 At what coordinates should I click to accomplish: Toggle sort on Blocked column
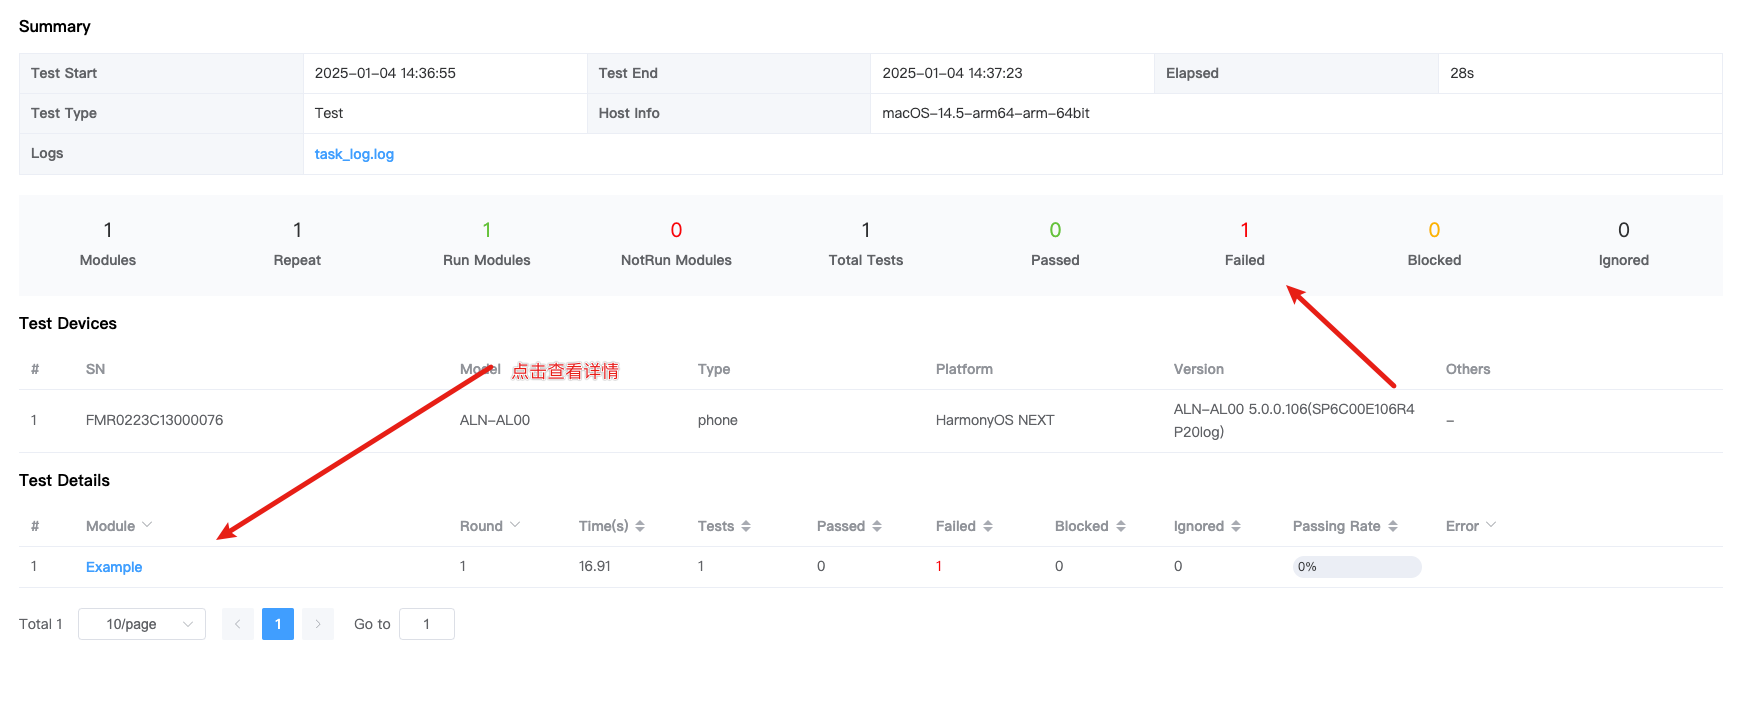(1121, 526)
